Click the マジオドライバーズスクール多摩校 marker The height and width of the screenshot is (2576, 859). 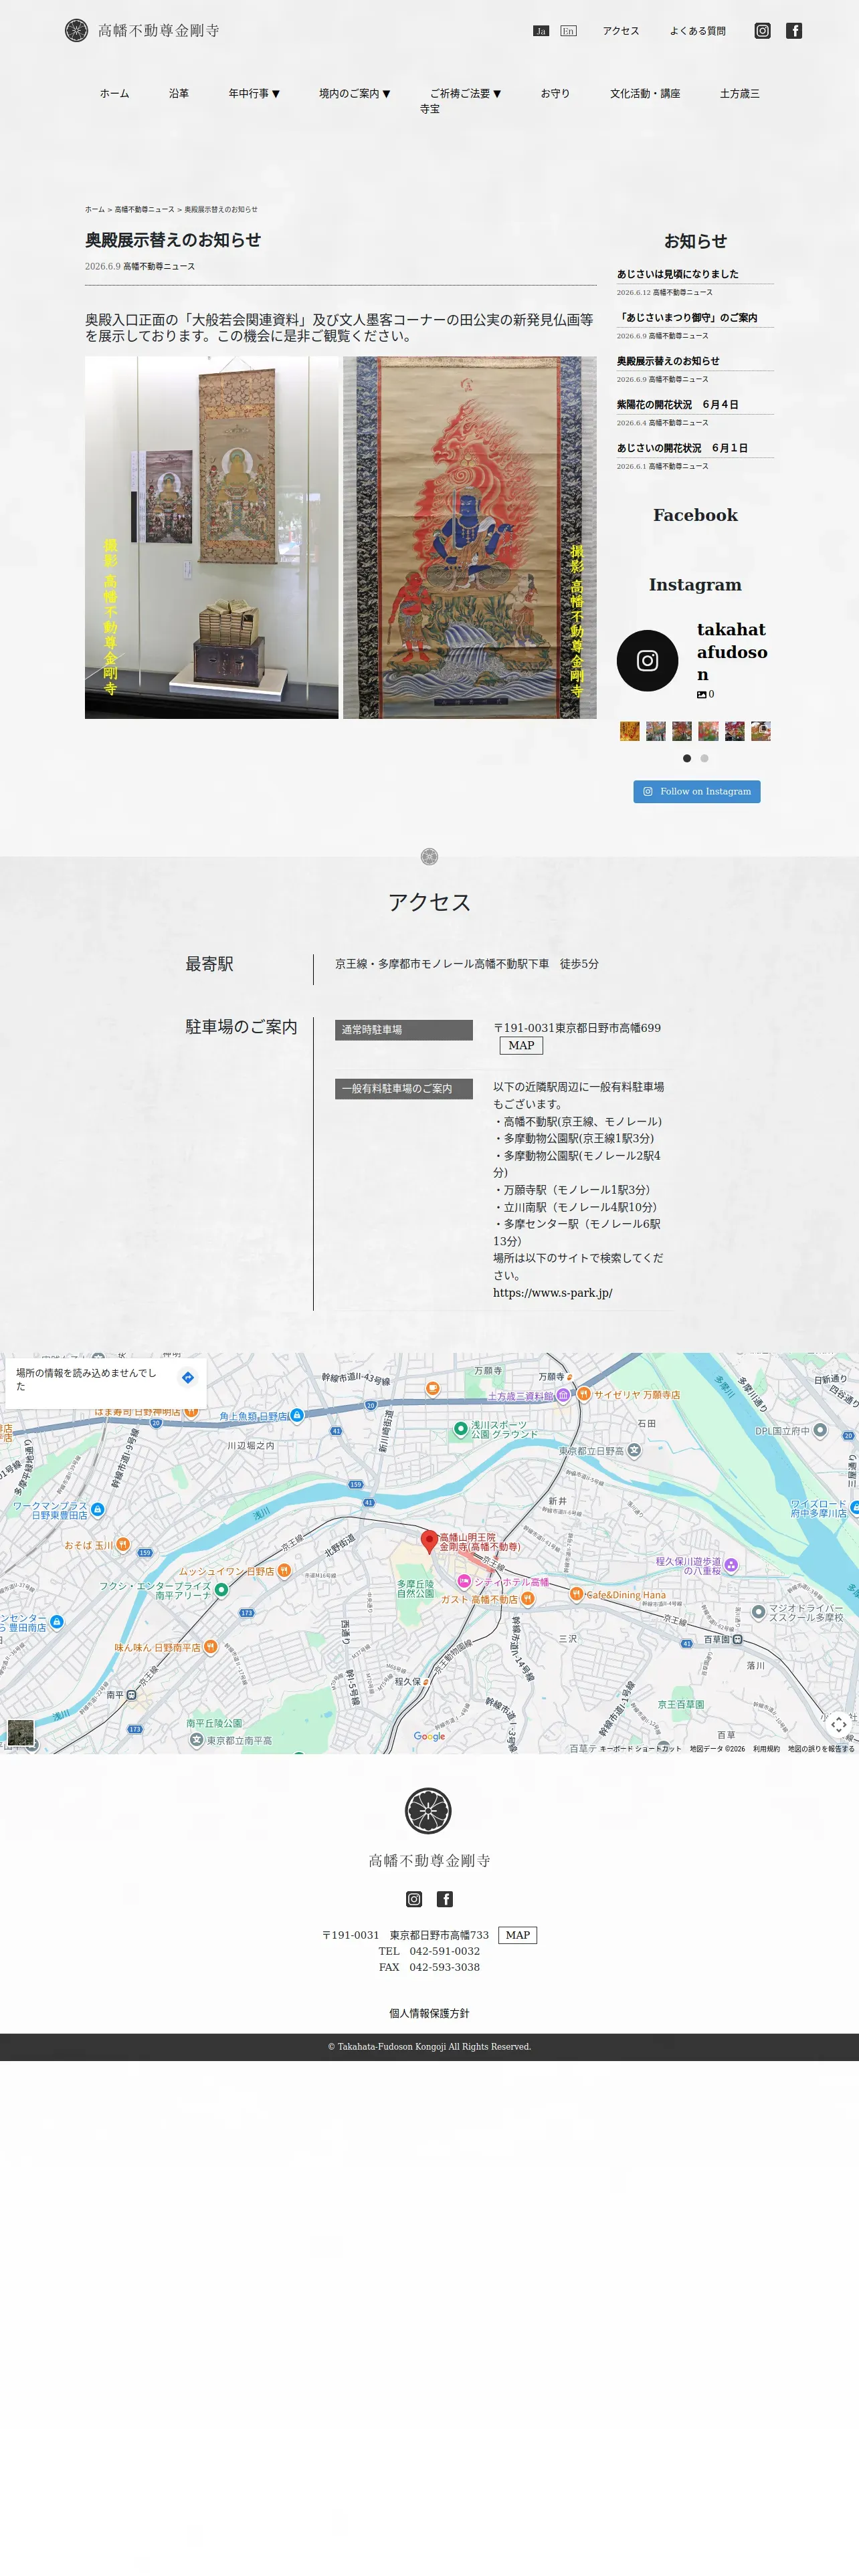click(x=758, y=1612)
